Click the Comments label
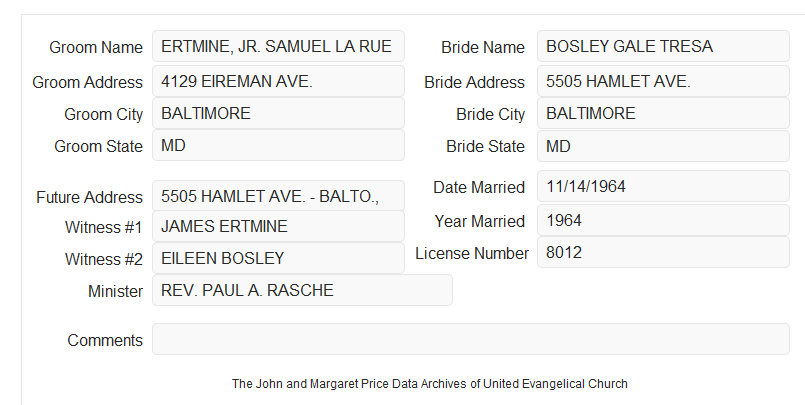Screen dimensions: 805x405 (105, 340)
